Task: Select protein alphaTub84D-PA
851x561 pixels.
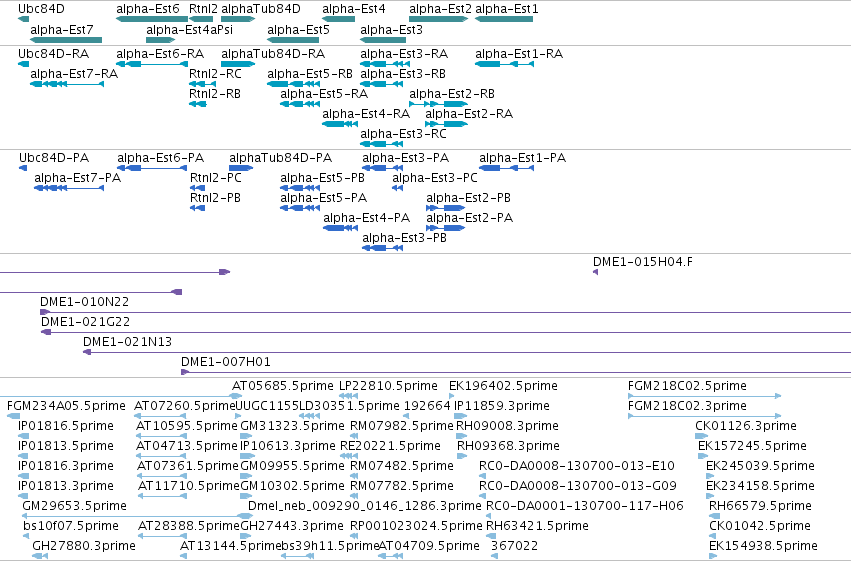Action: pos(241,168)
